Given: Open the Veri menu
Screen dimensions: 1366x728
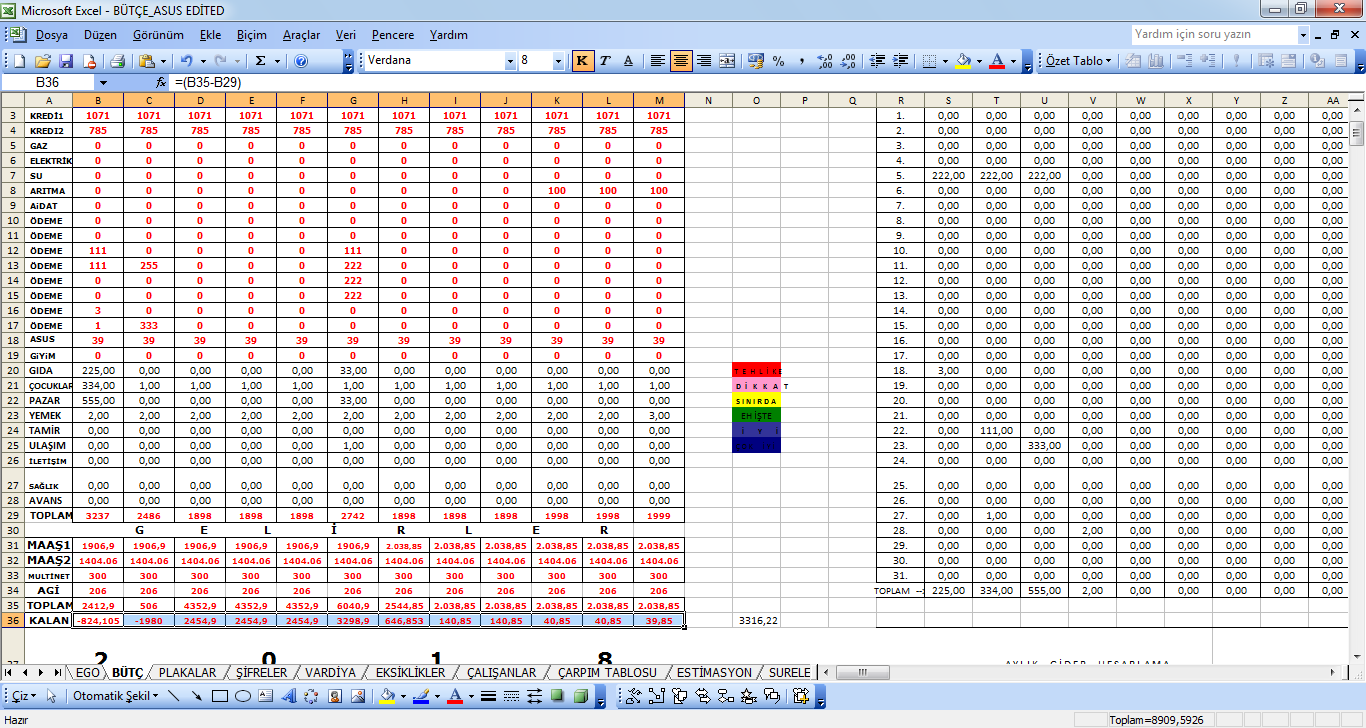Looking at the screenshot, I should [348, 35].
